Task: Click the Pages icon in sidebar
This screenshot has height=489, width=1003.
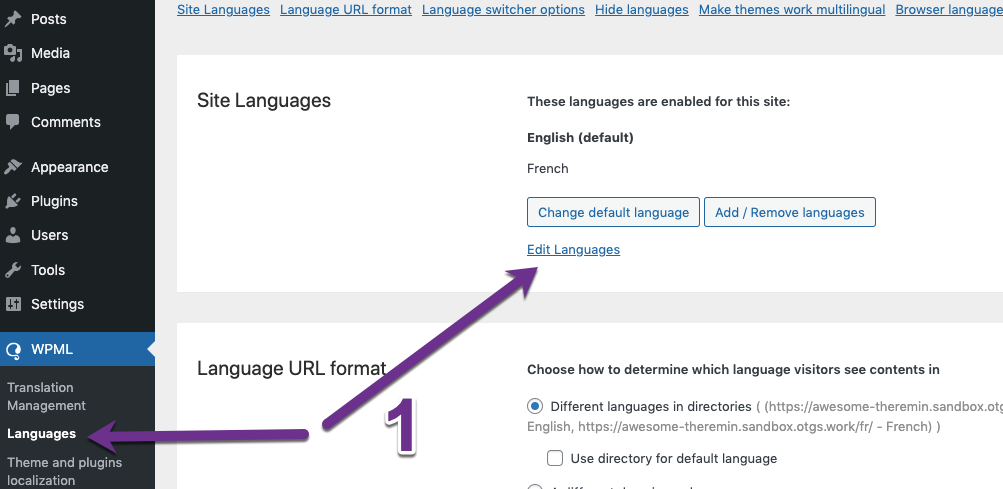Action: [13, 88]
